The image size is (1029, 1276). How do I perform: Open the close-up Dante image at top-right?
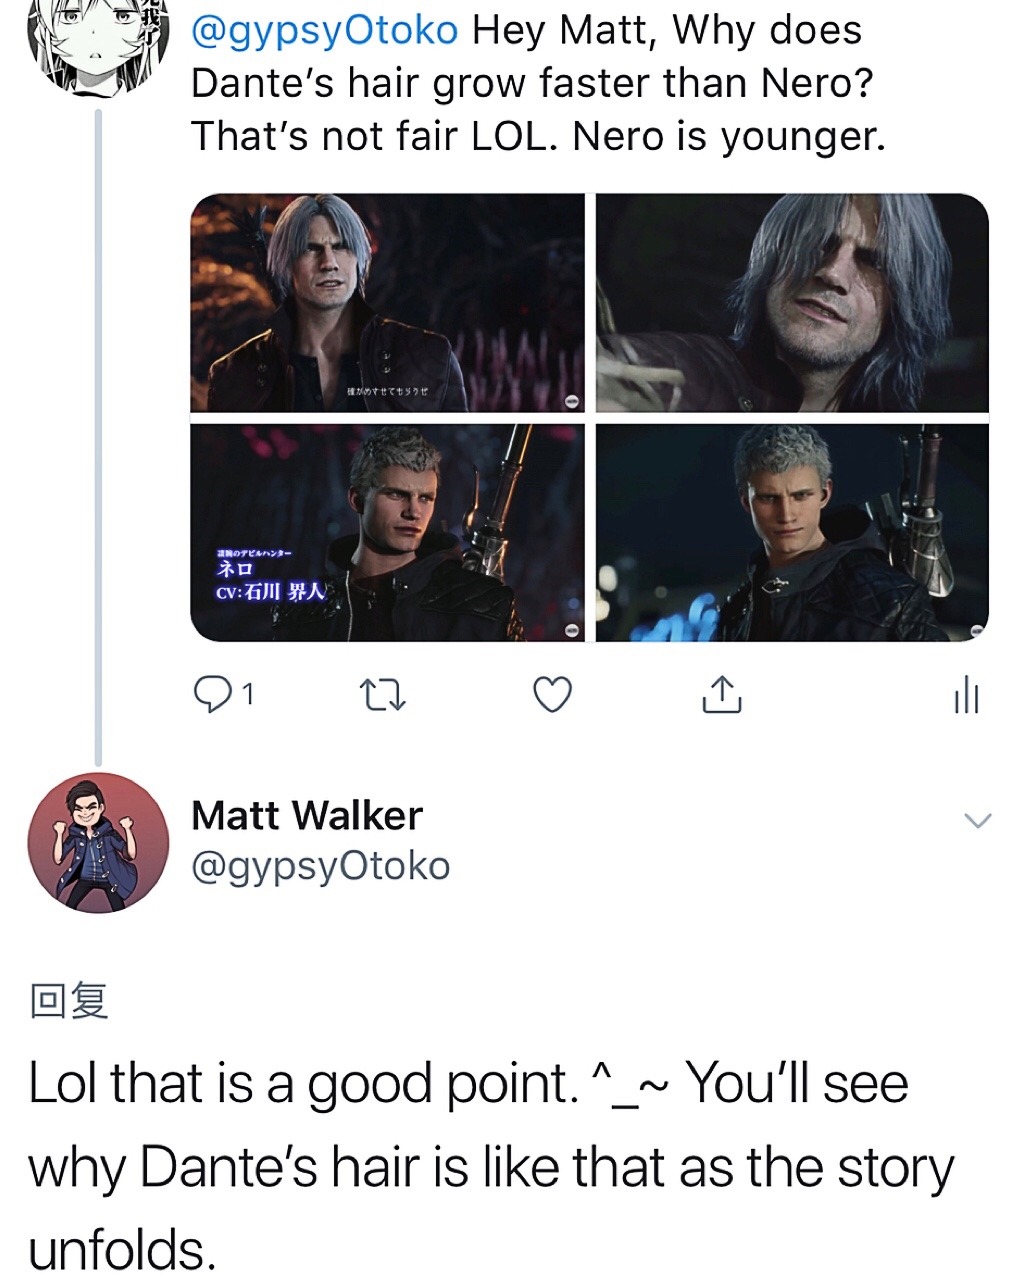pyautogui.click(x=792, y=303)
